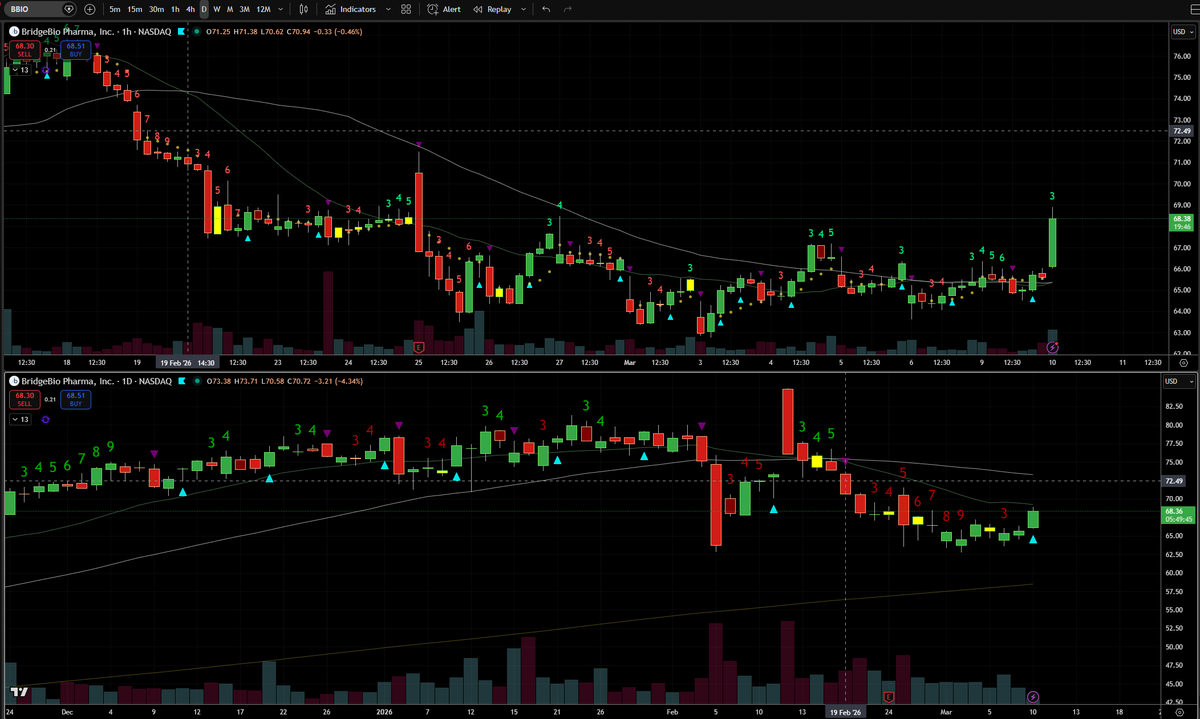Click the cyan flag icon on 1h chart title
Image resolution: width=1200 pixels, height=719 pixels.
181,32
